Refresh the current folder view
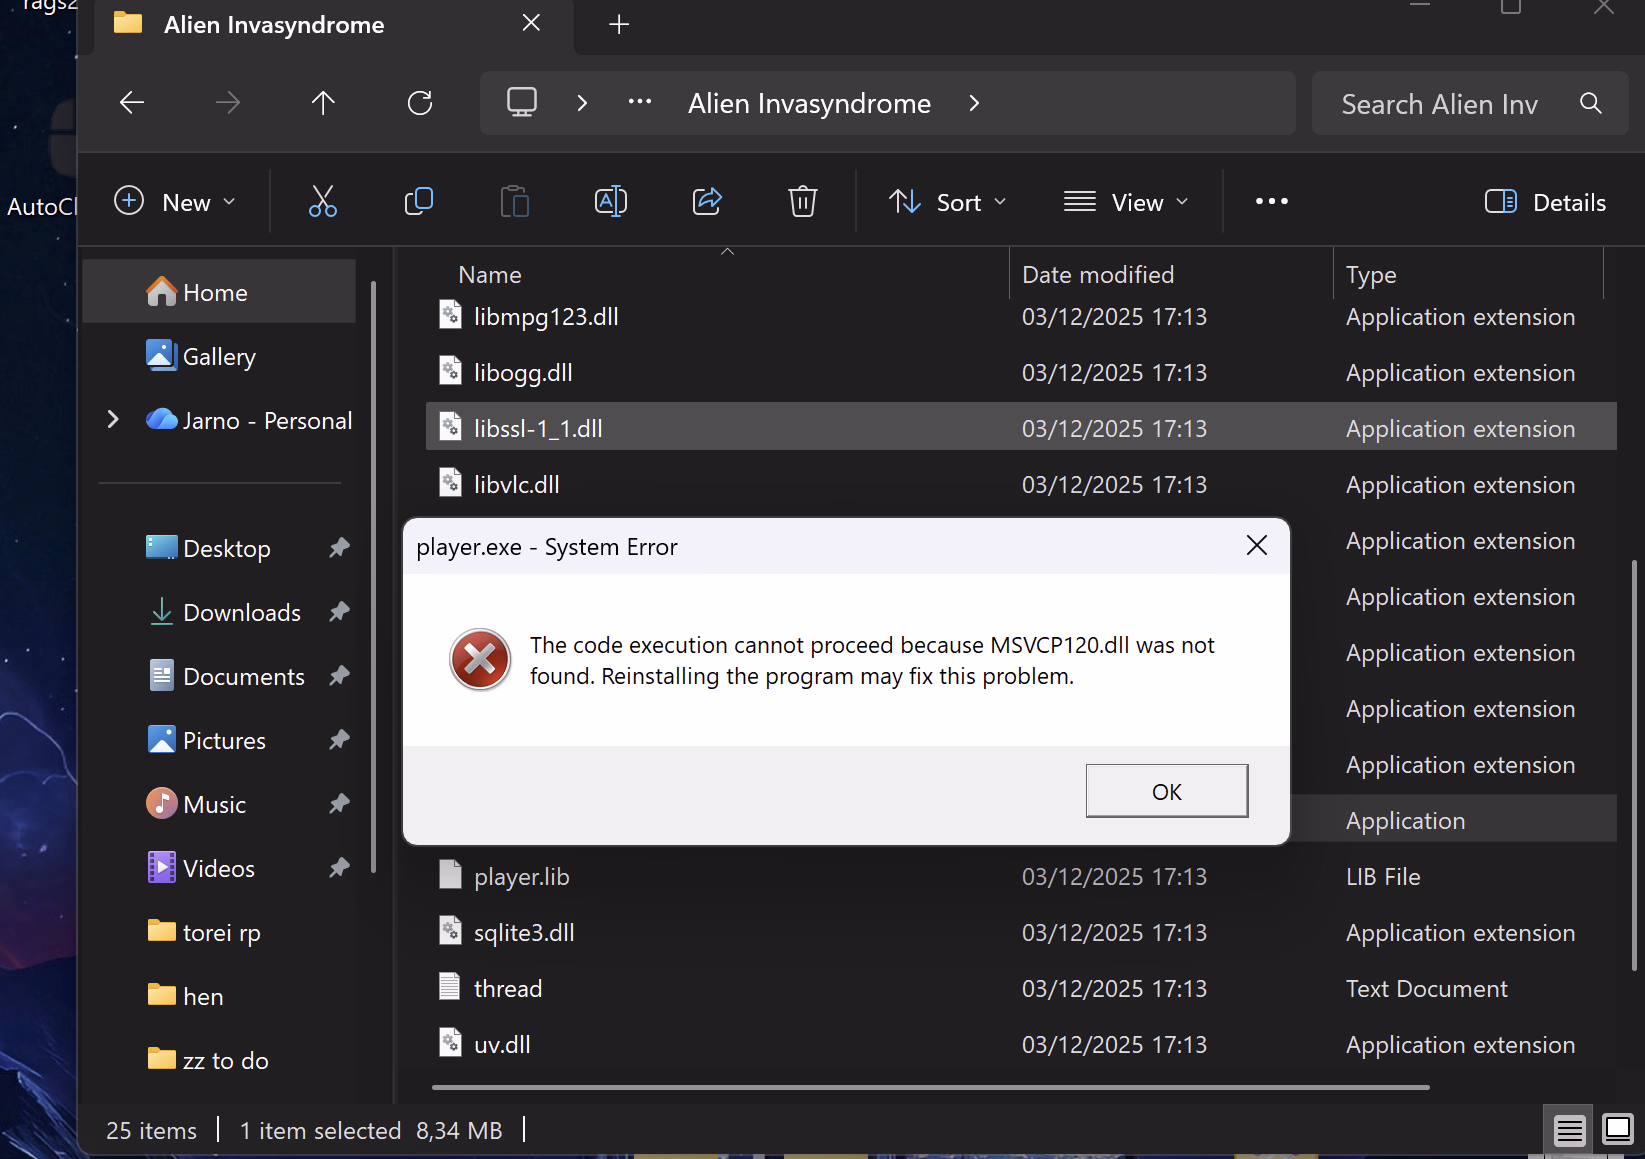The image size is (1645, 1159). click(420, 103)
